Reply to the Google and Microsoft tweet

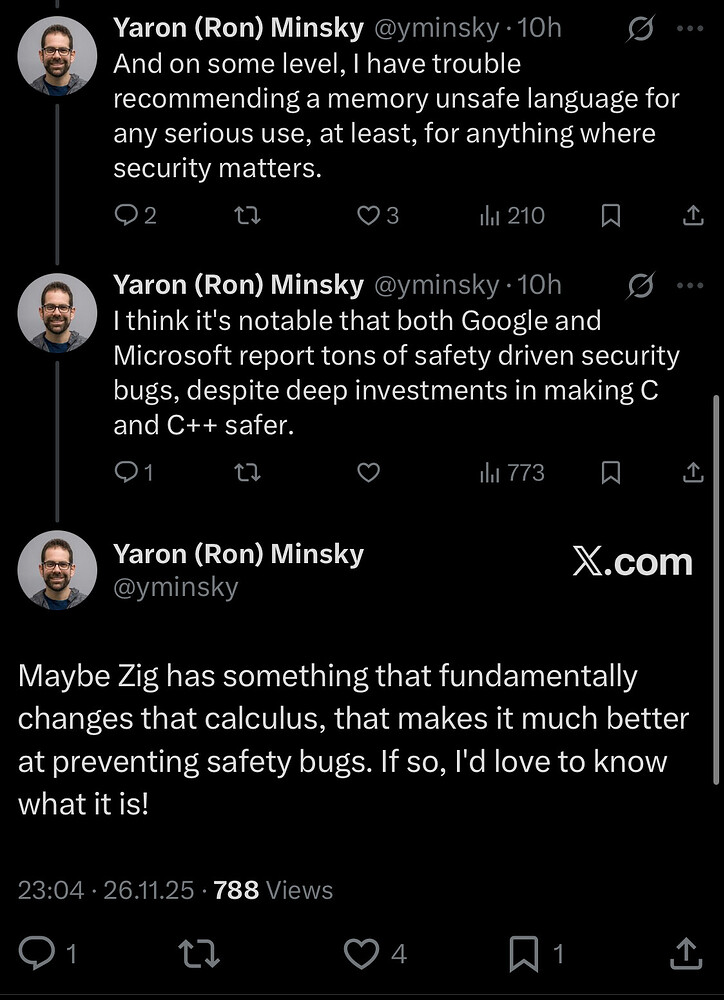coord(126,472)
